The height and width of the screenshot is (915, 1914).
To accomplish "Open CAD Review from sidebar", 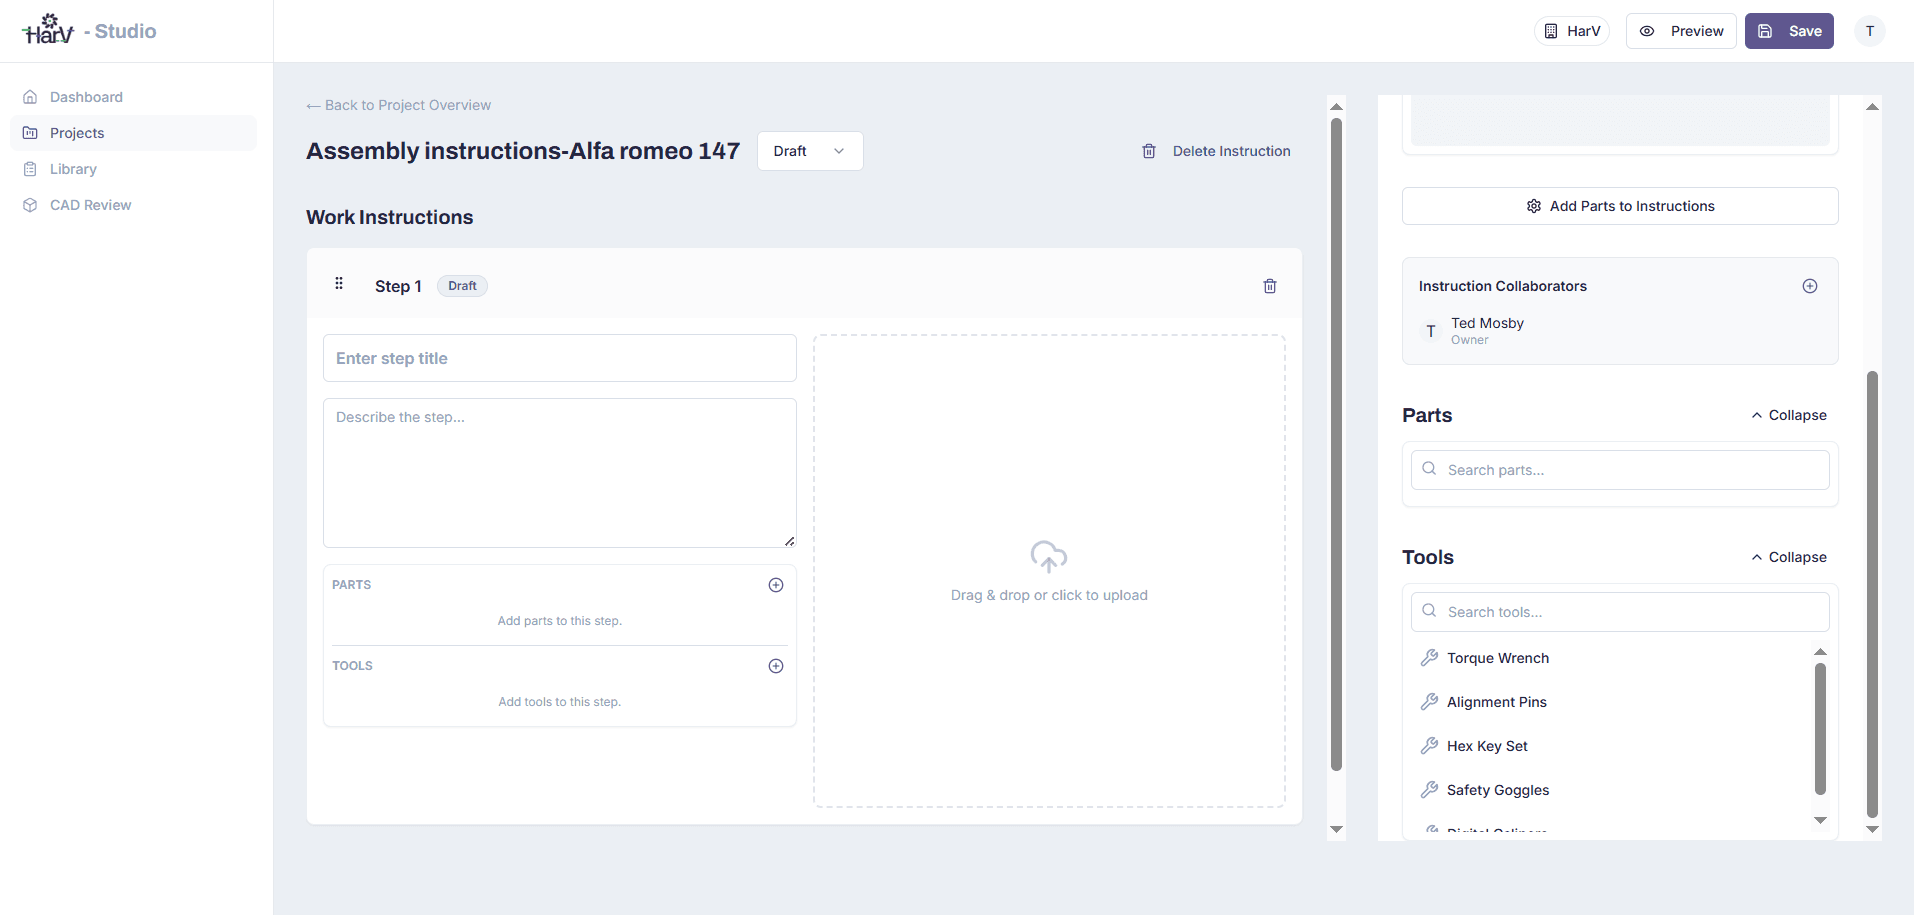I will tap(133, 205).
